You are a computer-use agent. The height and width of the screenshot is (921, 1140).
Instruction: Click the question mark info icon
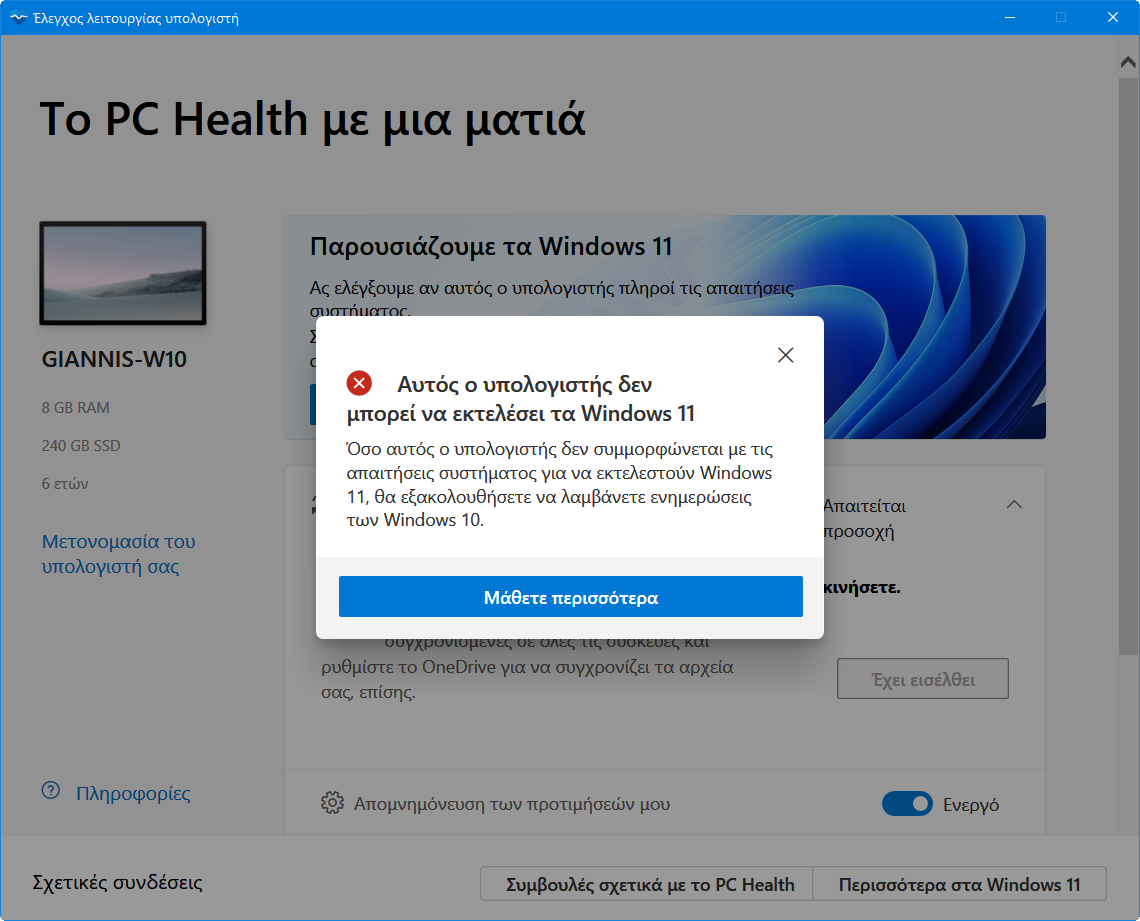[x=51, y=790]
